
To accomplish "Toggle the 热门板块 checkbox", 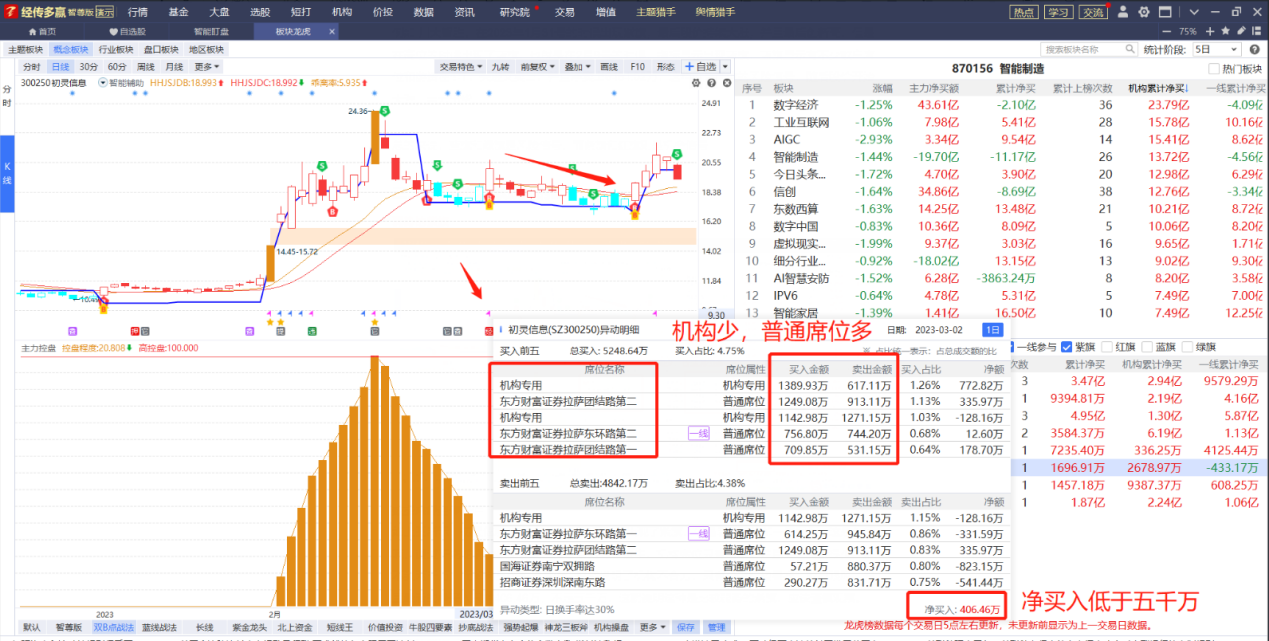I will point(1214,69).
